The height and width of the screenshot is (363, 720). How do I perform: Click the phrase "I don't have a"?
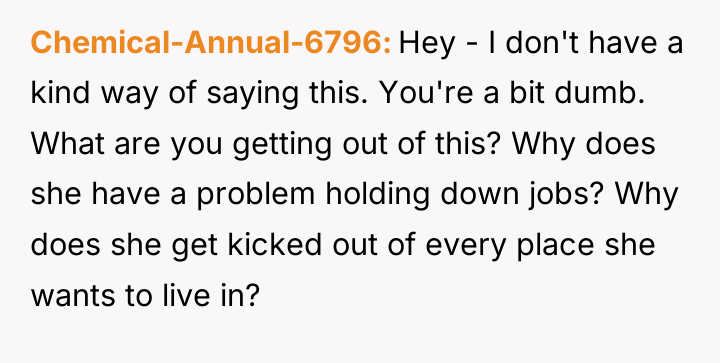click(x=586, y=43)
